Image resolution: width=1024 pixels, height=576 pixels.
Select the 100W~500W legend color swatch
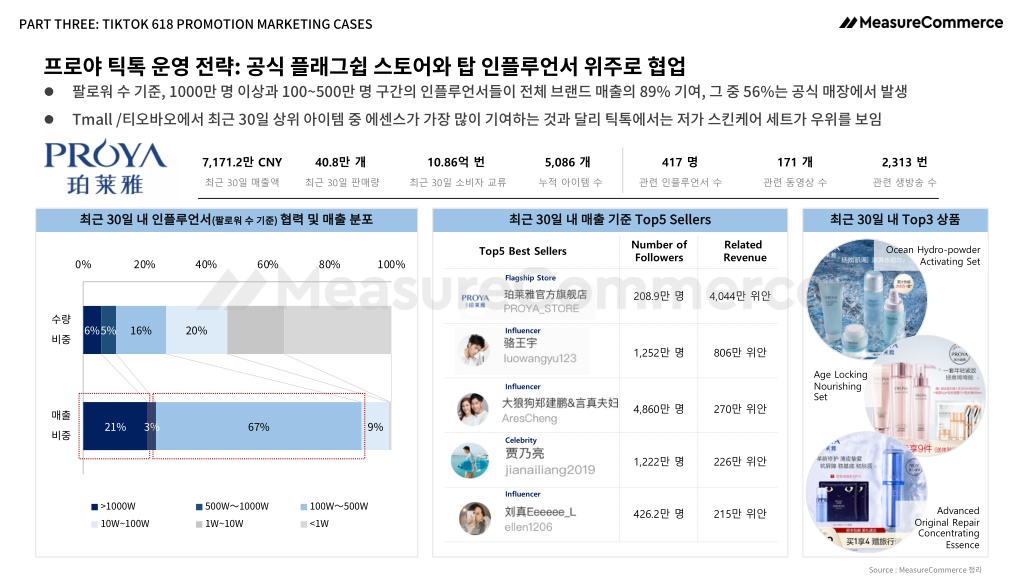pyautogui.click(x=304, y=507)
